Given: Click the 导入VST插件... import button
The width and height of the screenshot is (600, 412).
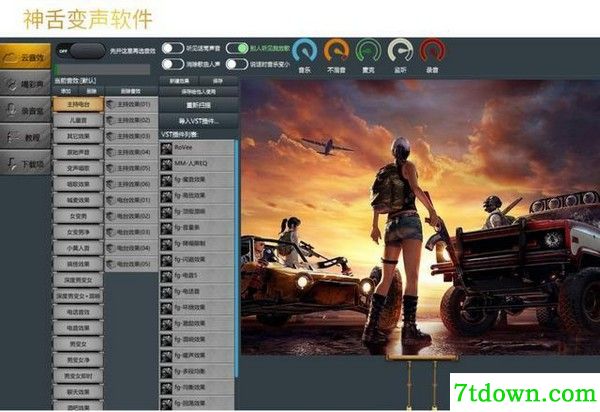Looking at the screenshot, I should (199, 121).
